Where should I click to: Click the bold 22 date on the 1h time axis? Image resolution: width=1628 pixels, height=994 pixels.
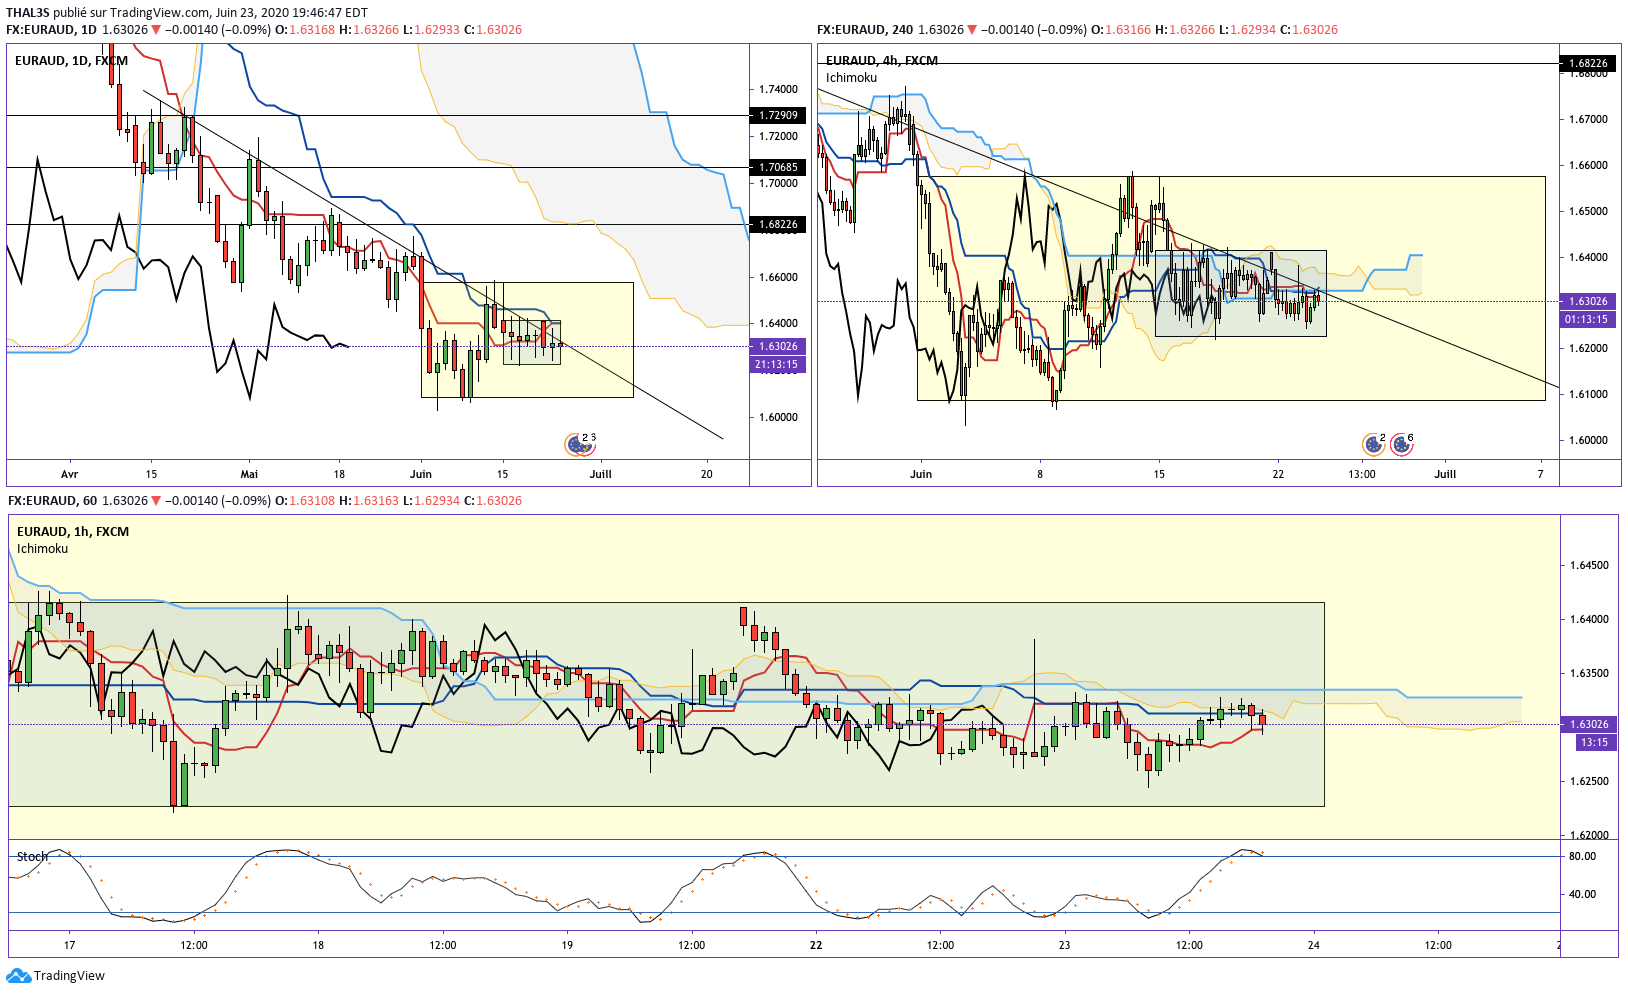tap(816, 946)
